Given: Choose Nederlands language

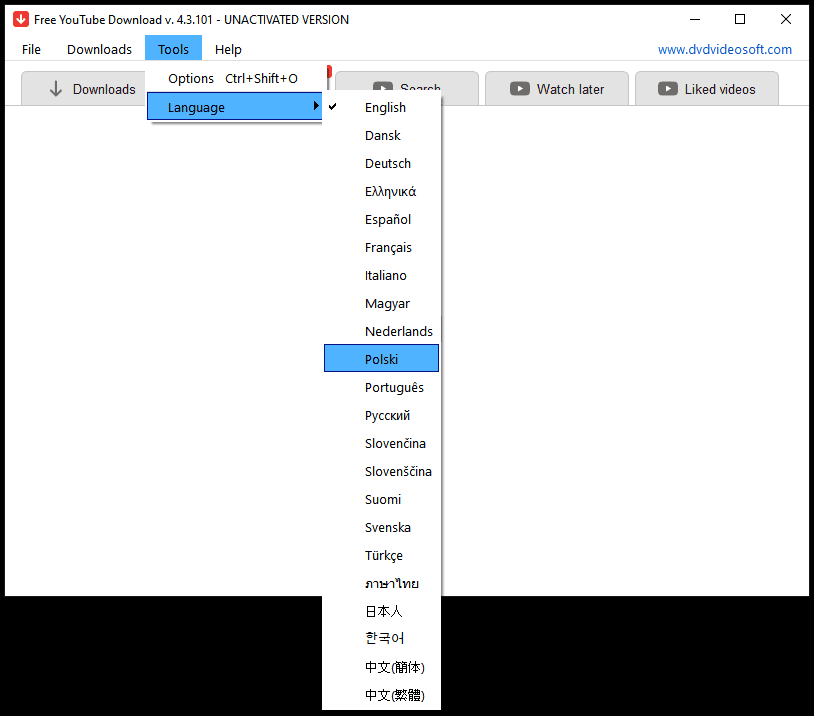Looking at the screenshot, I should pos(382,331).
